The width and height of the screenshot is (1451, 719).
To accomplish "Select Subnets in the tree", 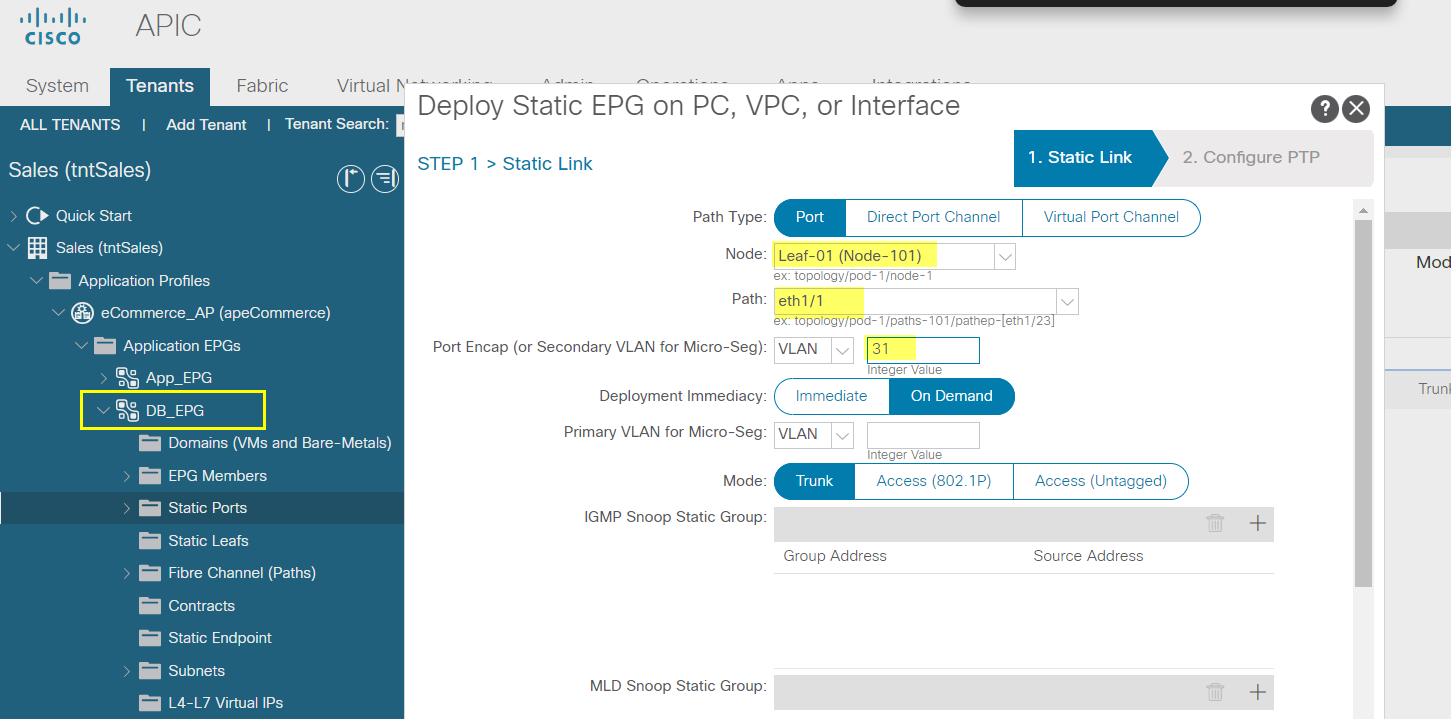I will (196, 671).
